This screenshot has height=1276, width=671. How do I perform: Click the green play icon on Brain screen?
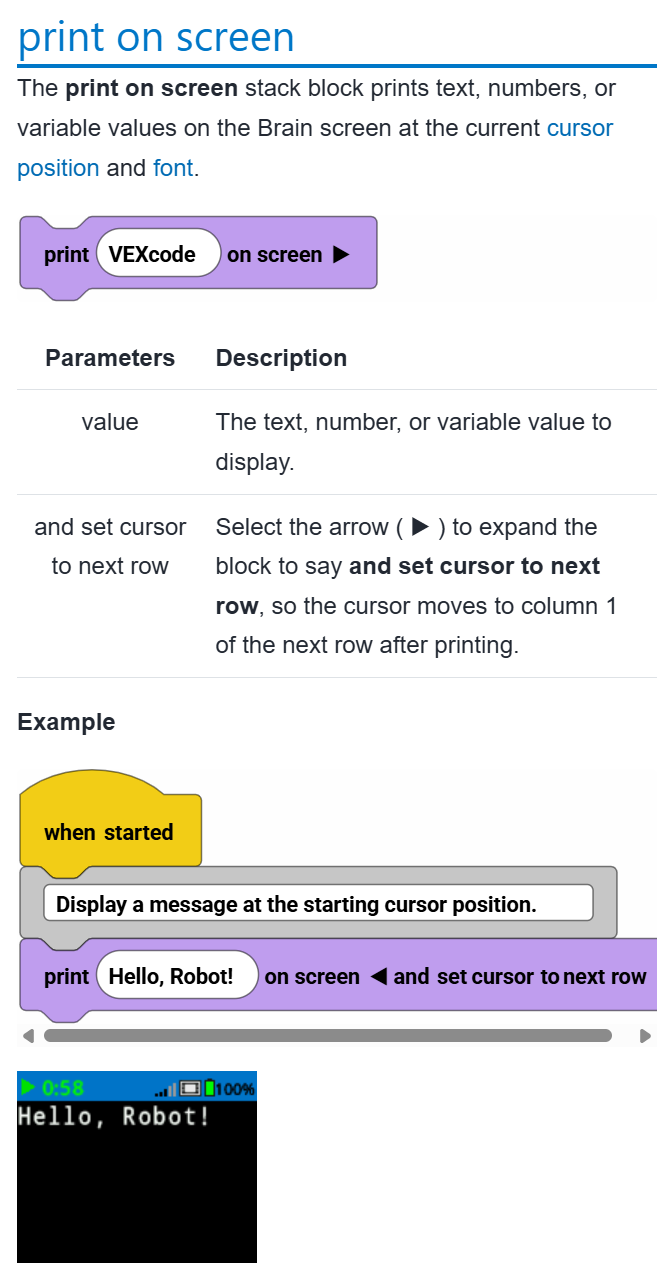27,1087
